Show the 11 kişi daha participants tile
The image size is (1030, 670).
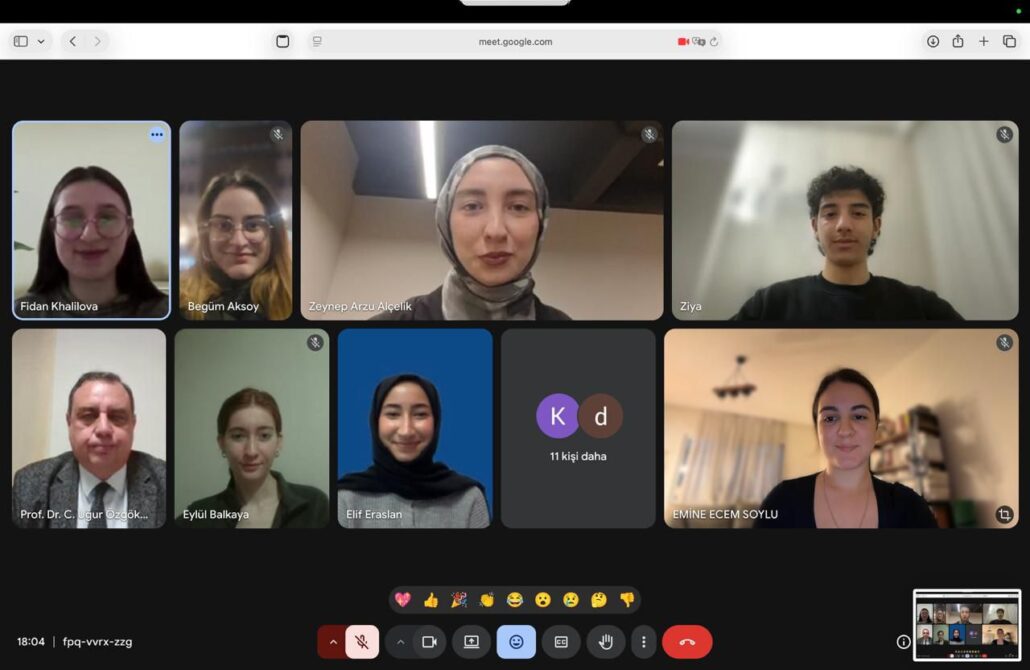578,428
